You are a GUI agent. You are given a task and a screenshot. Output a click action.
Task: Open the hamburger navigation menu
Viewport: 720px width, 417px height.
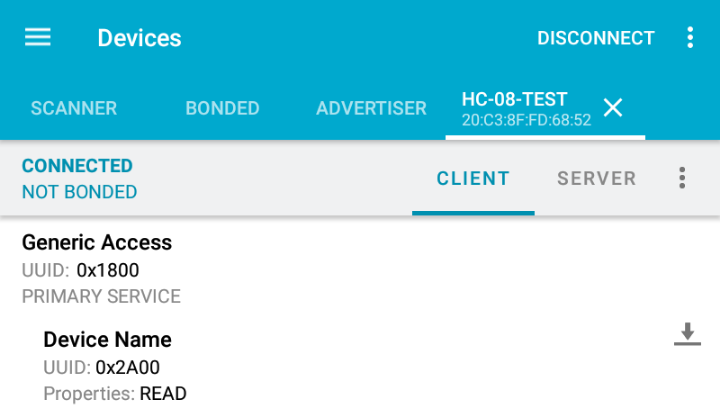pos(38,38)
